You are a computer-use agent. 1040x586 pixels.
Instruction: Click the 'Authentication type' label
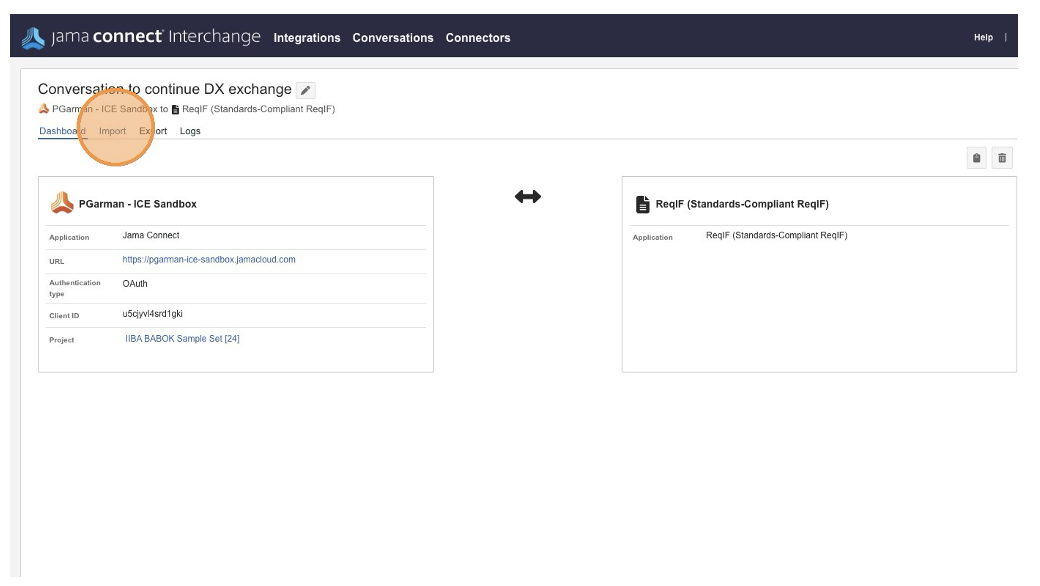(75, 288)
